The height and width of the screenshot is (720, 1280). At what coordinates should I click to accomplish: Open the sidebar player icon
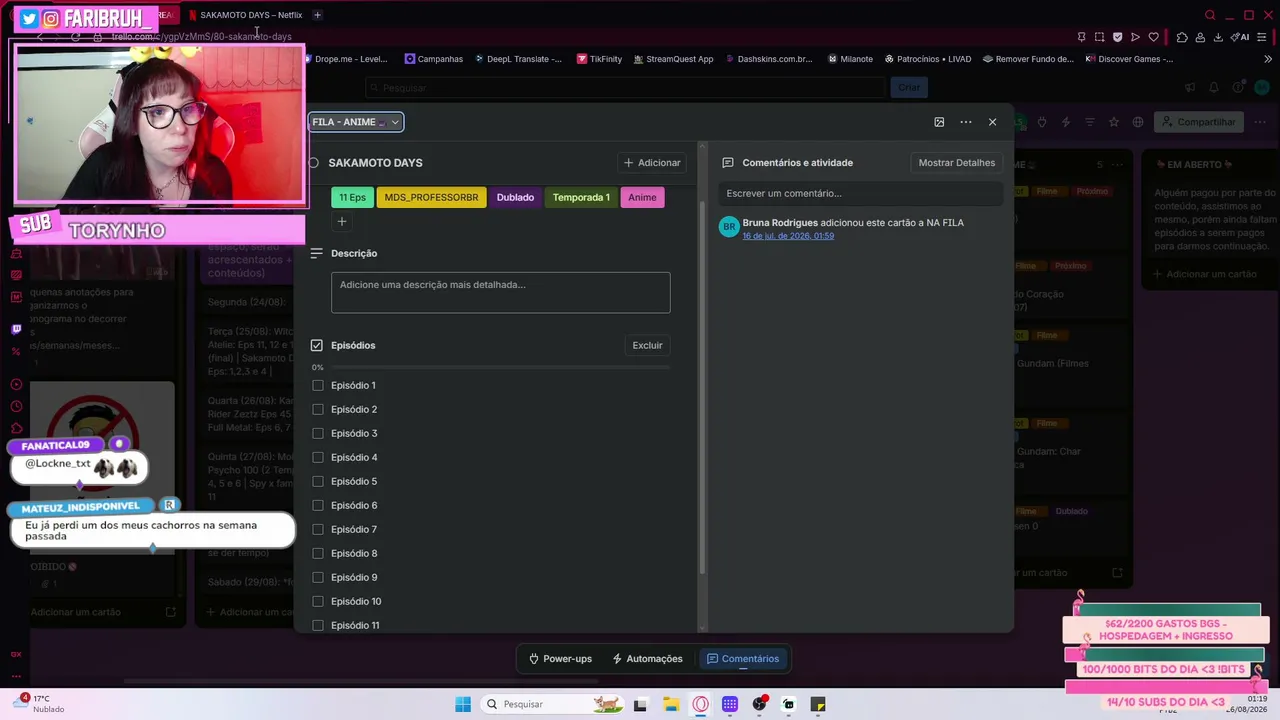point(16,384)
